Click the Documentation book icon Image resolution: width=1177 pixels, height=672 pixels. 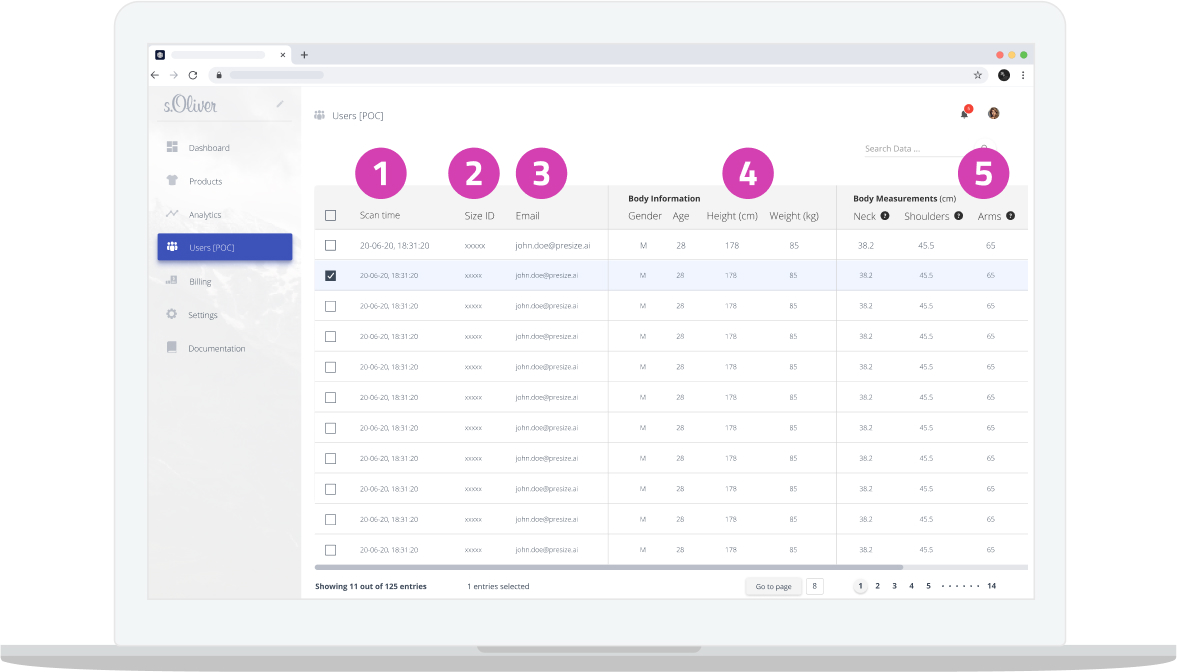coord(172,347)
